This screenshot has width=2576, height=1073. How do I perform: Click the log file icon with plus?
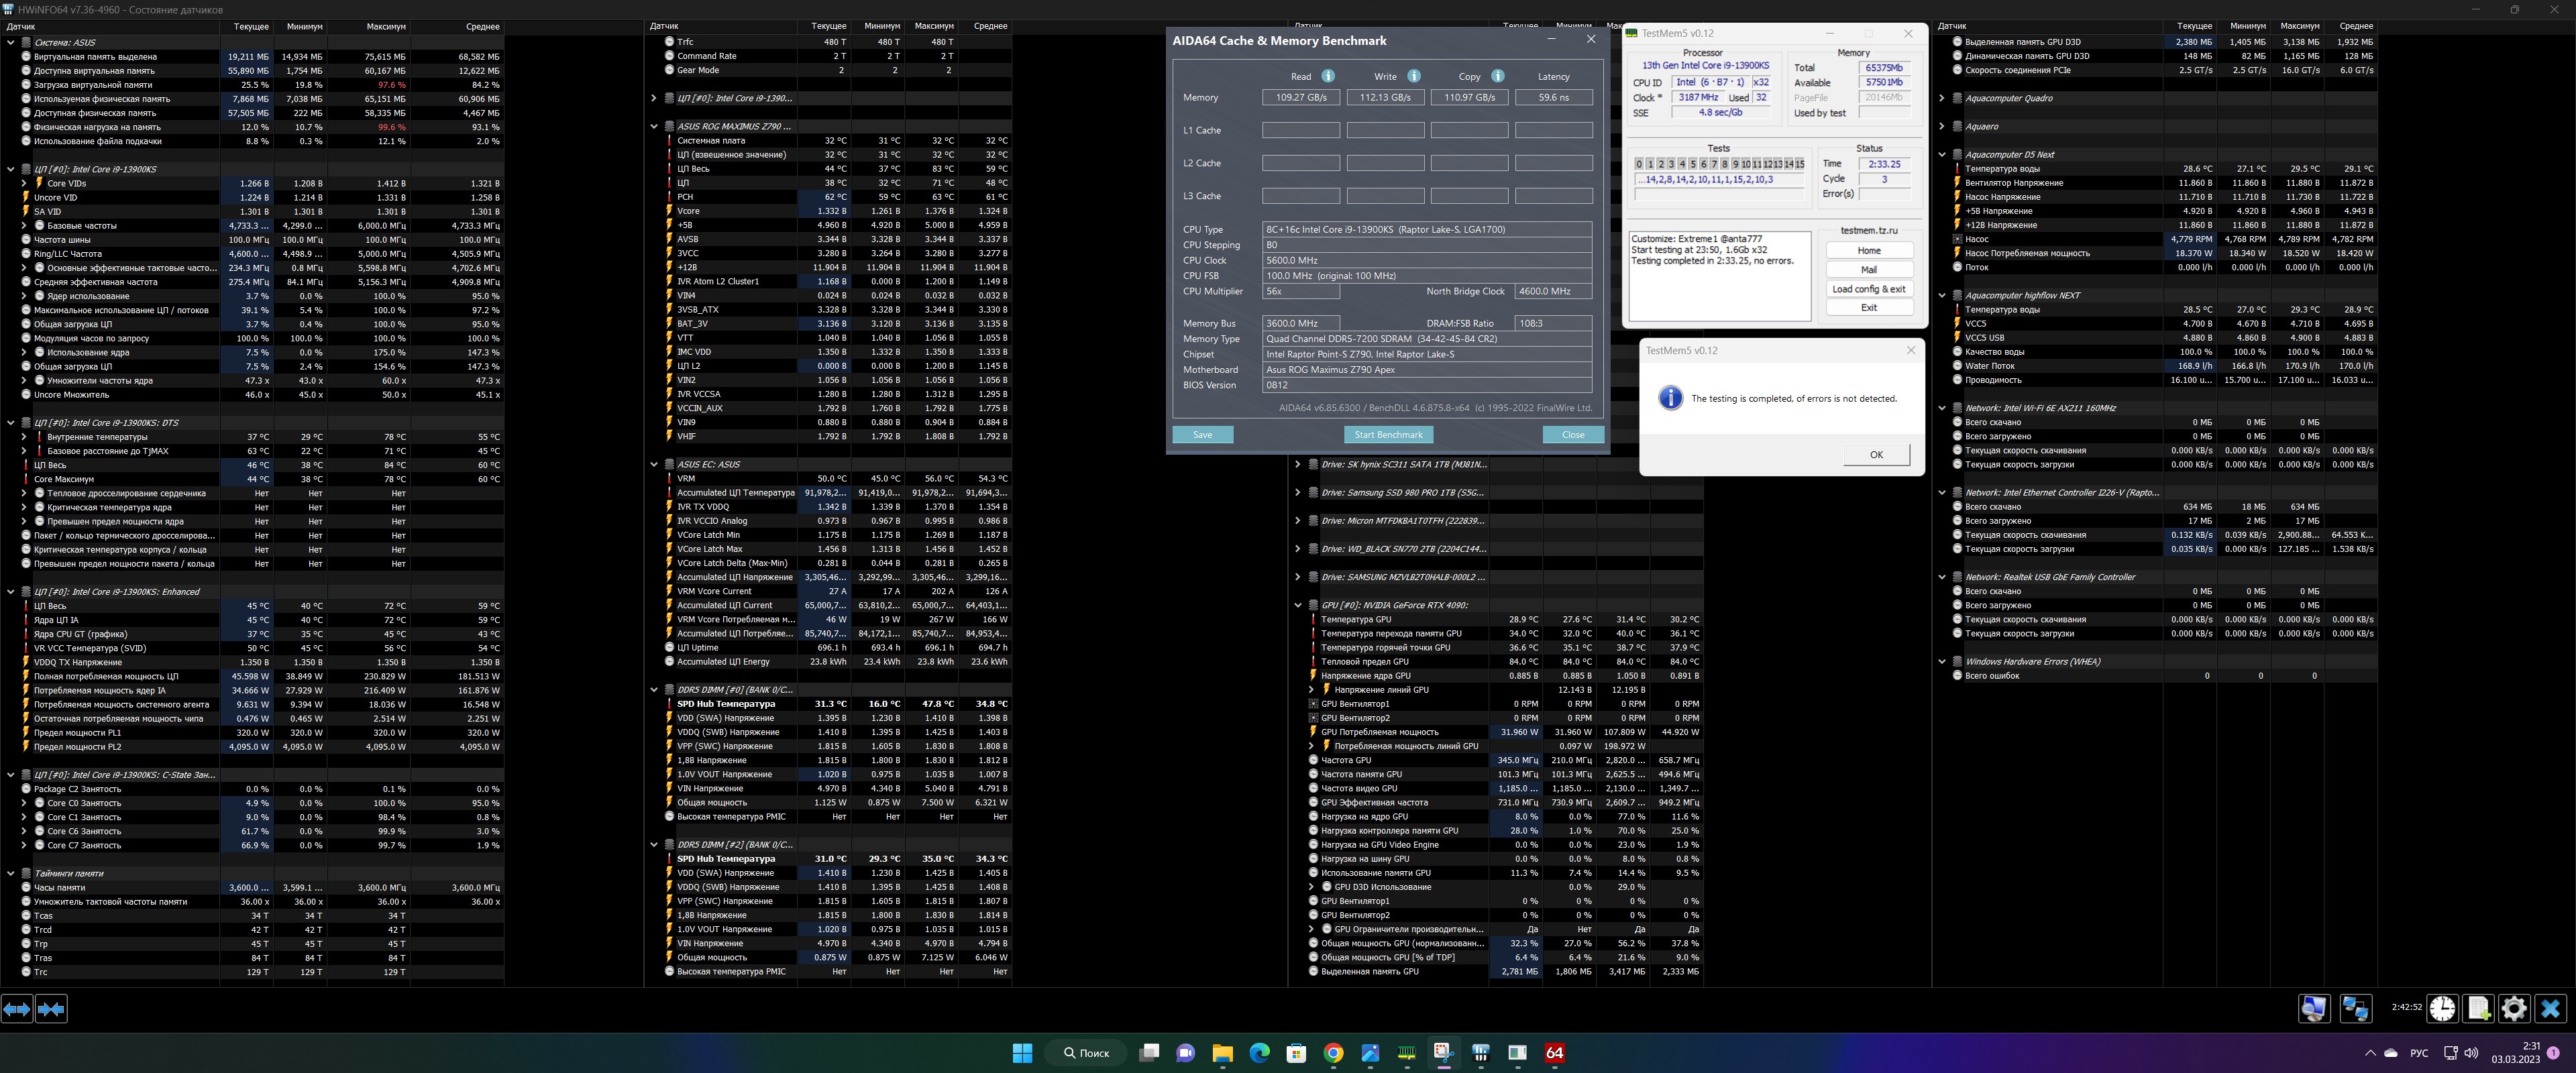click(2478, 1008)
